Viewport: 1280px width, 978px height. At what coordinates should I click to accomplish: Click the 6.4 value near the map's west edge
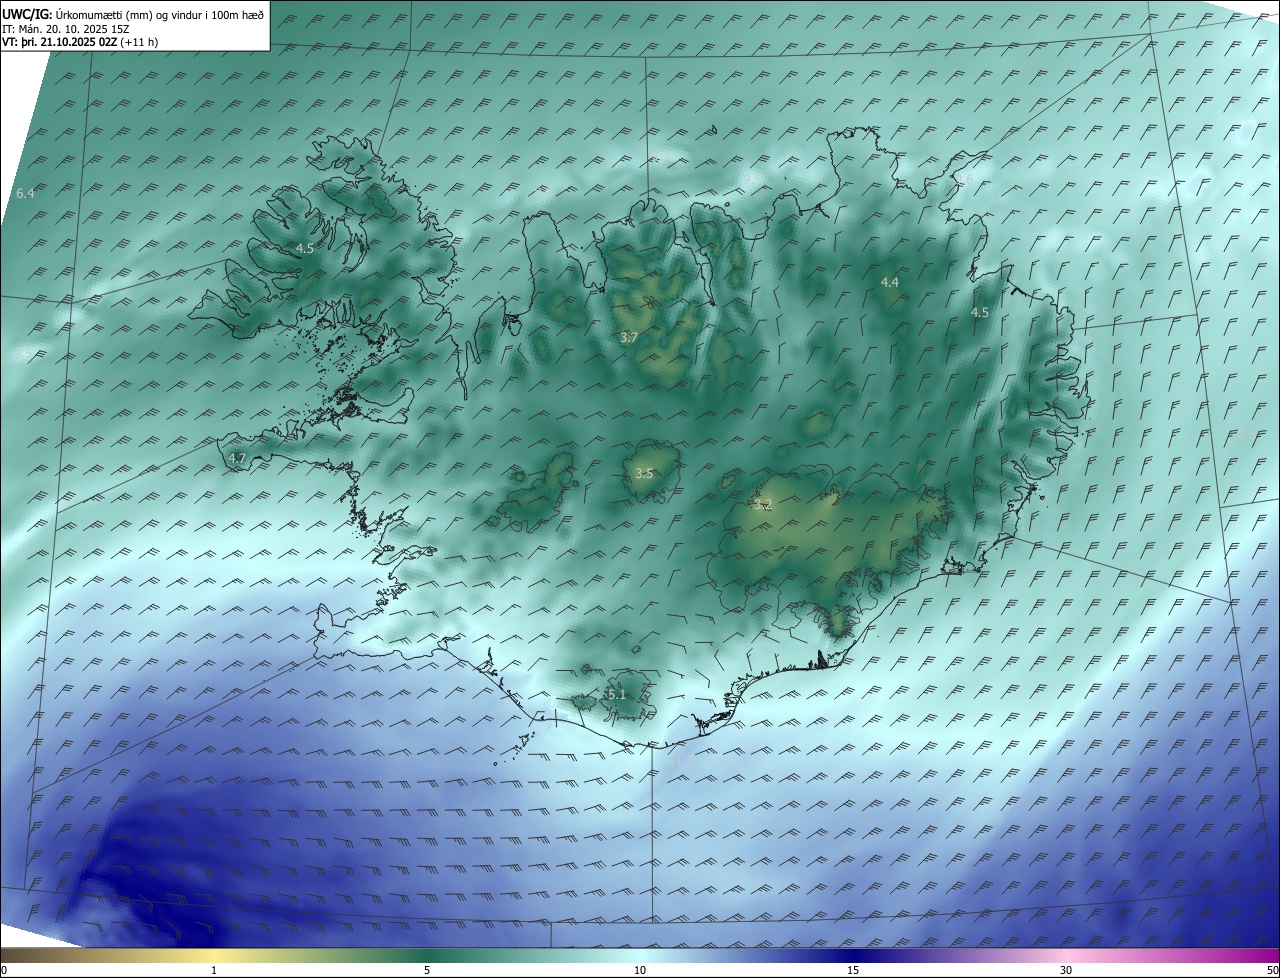tap(26, 193)
